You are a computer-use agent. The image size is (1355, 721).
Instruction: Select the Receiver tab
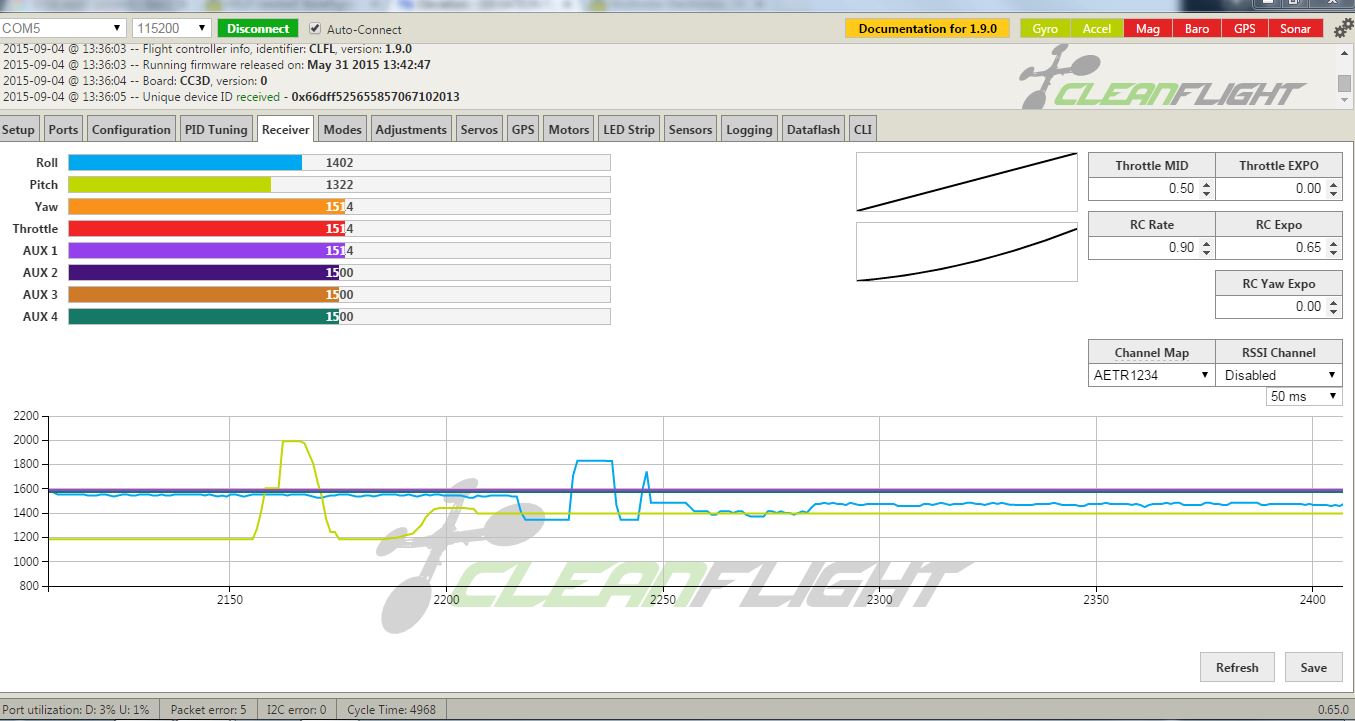[x=286, y=129]
